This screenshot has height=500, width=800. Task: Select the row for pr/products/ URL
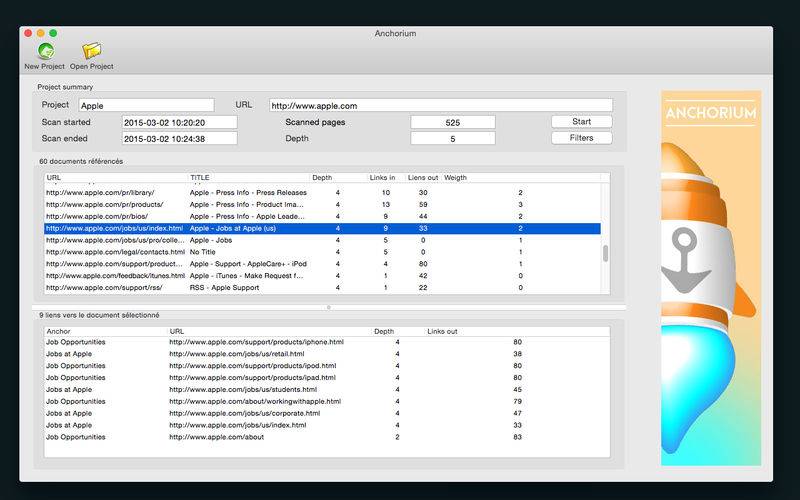coord(322,205)
